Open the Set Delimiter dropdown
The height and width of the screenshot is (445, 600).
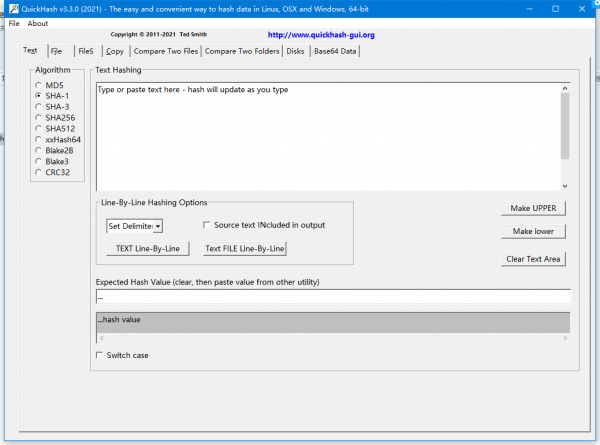(158, 226)
